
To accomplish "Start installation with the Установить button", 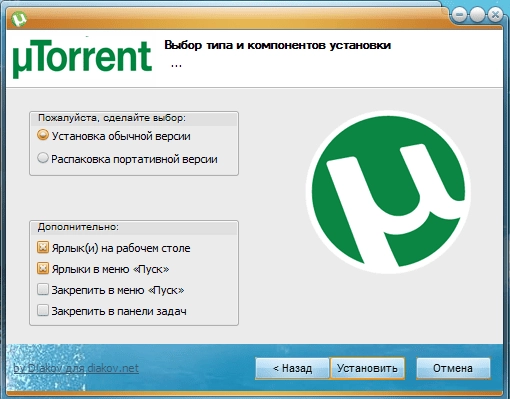I will (367, 368).
